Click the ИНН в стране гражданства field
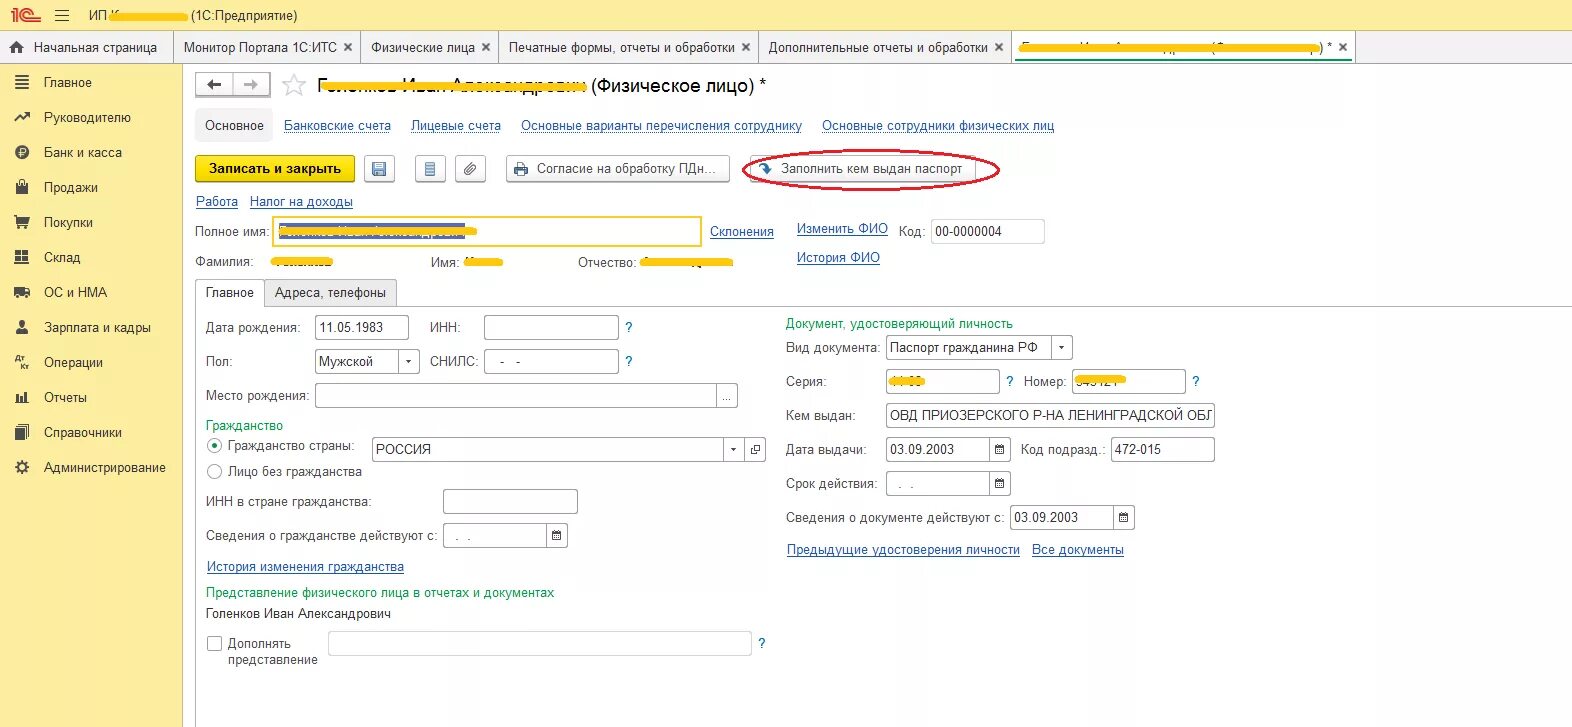The height and width of the screenshot is (727, 1572). click(510, 501)
